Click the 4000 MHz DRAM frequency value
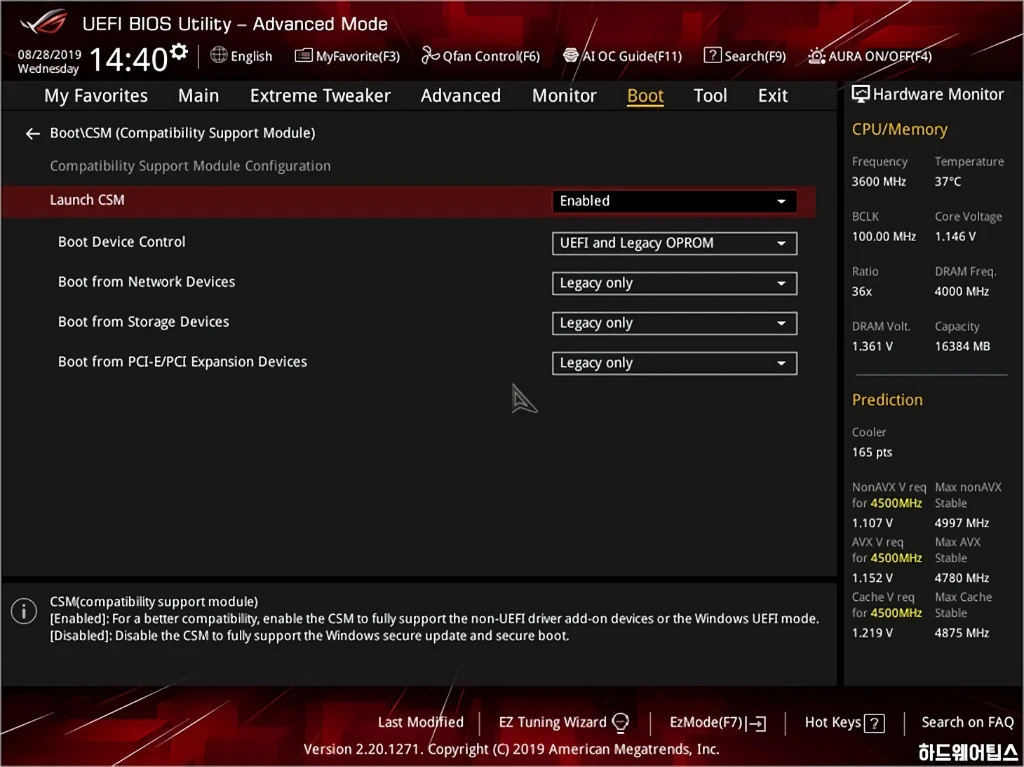 click(x=961, y=291)
